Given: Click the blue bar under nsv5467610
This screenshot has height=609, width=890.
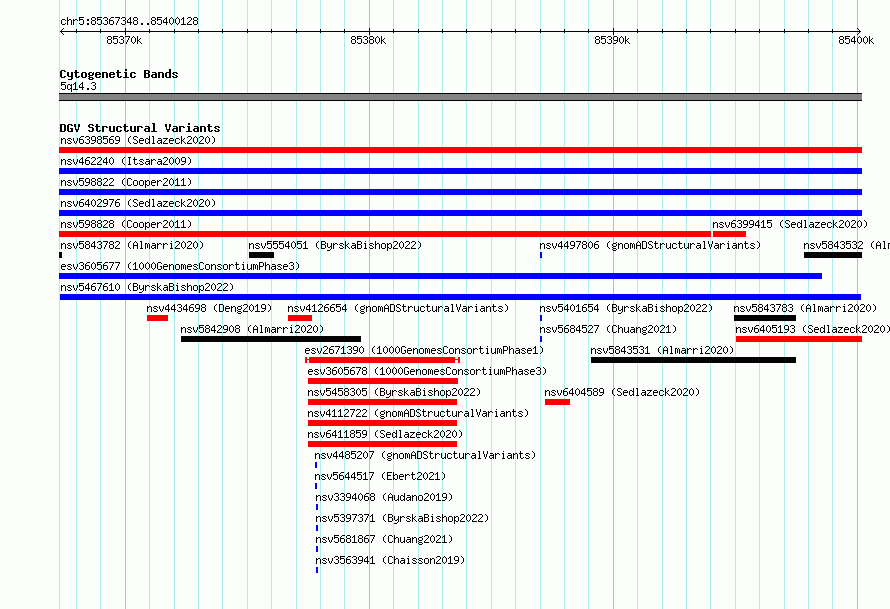Looking at the screenshot, I should (460, 297).
